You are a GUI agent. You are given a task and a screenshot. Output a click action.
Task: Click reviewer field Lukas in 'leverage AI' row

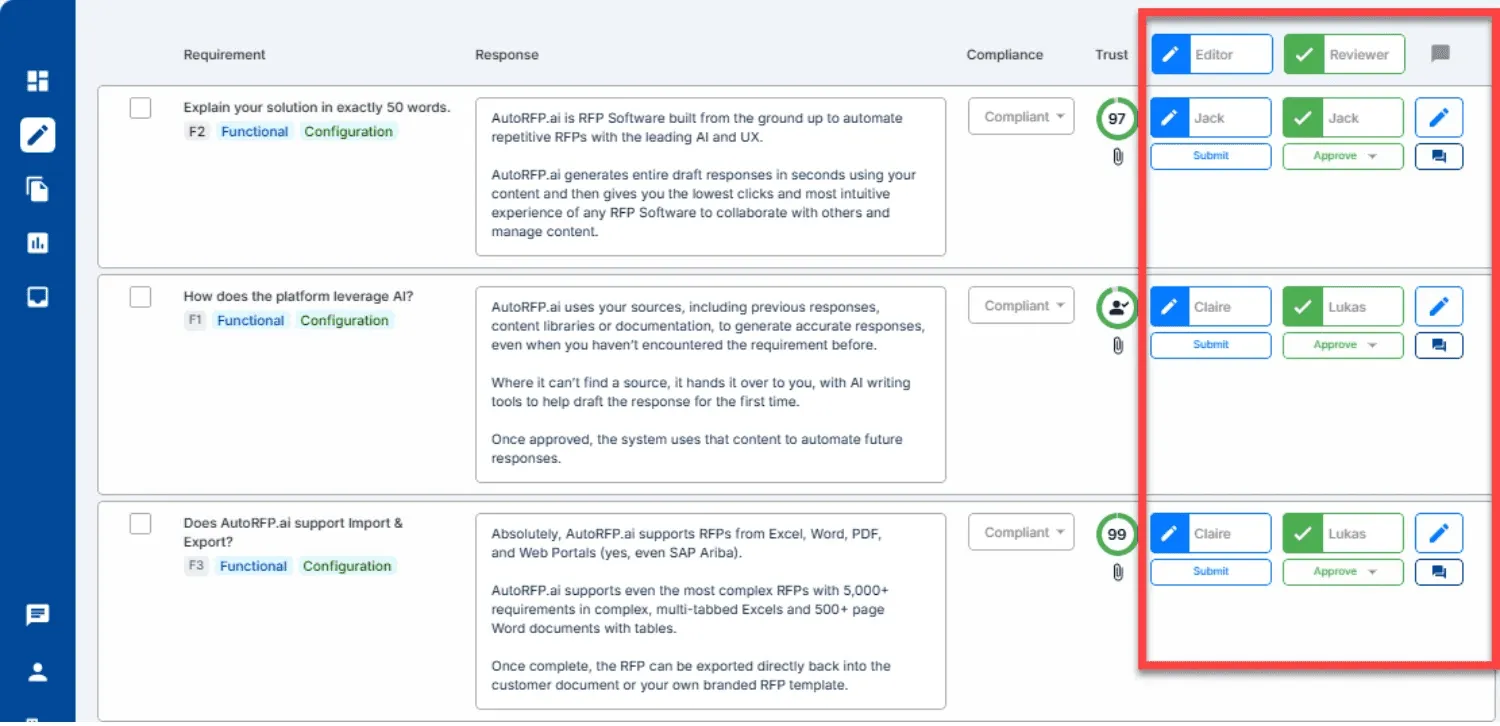click(1344, 307)
